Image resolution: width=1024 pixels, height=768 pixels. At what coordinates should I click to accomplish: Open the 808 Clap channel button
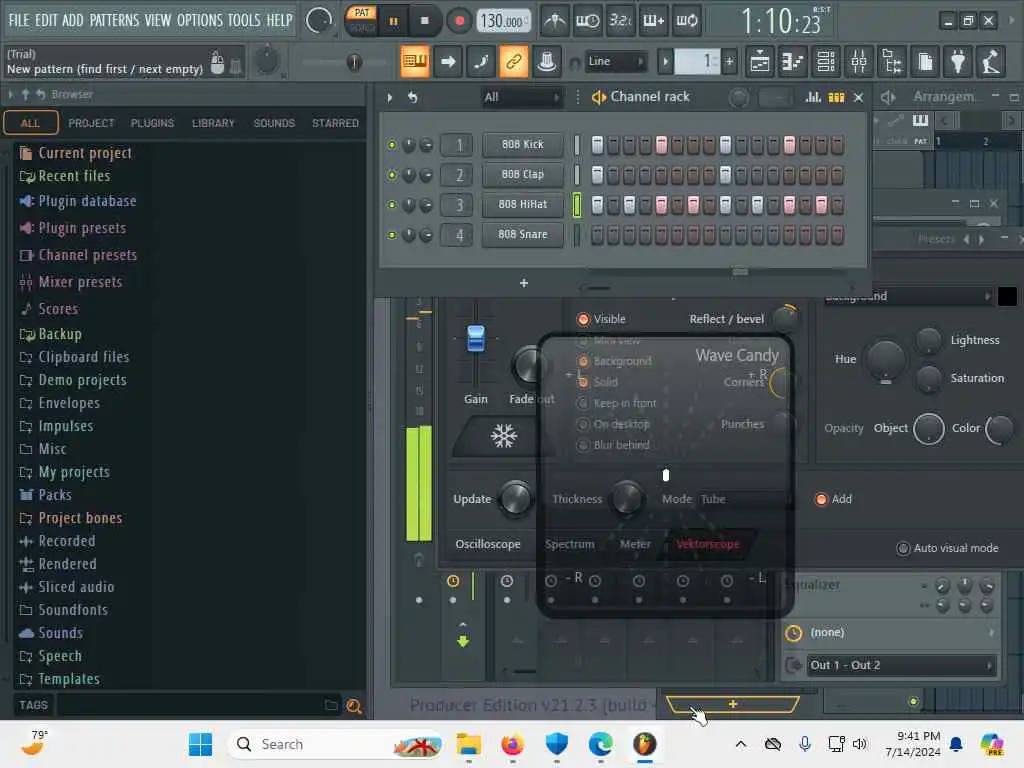pos(522,174)
